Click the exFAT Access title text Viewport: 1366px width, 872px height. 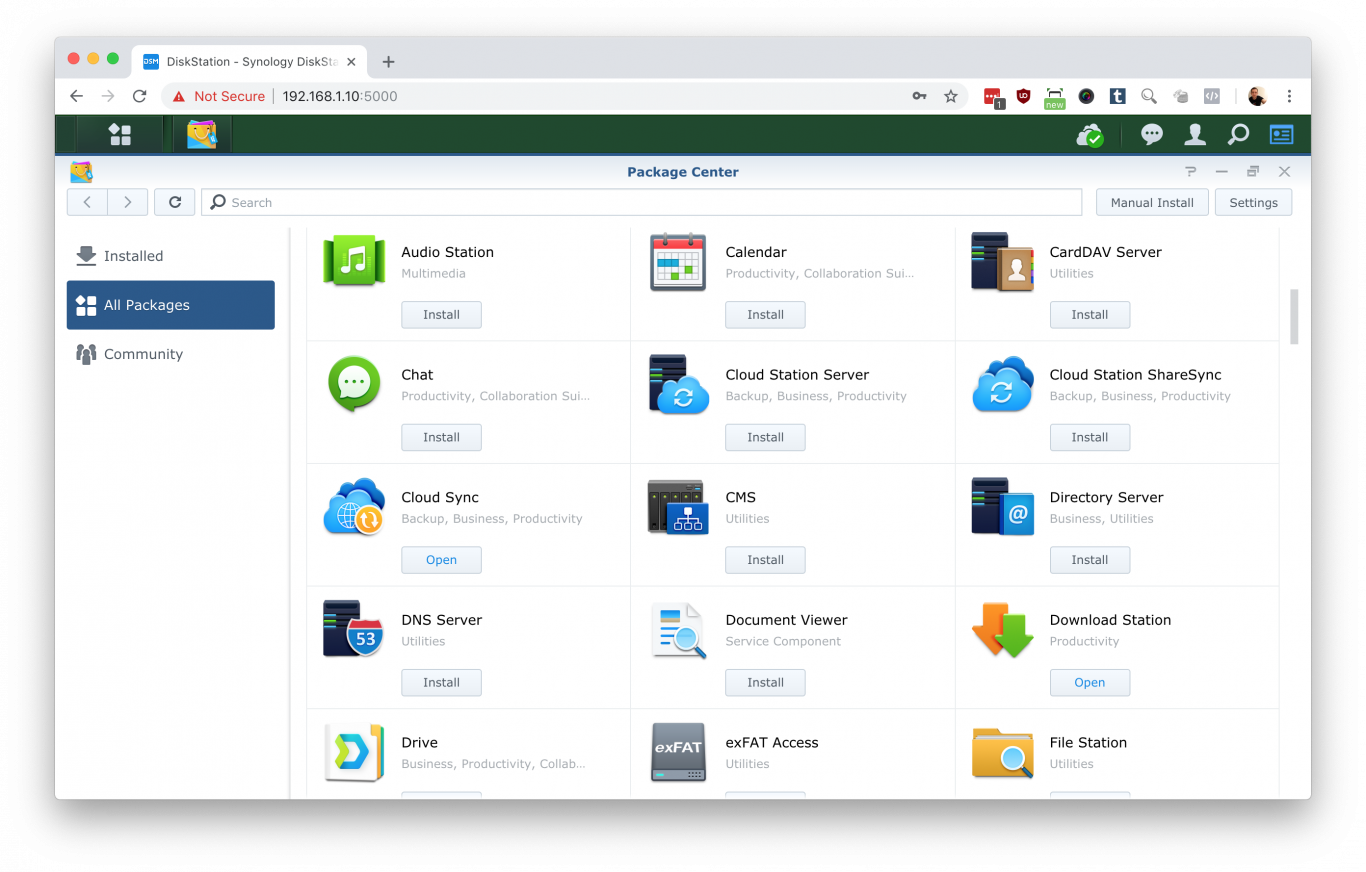click(772, 742)
